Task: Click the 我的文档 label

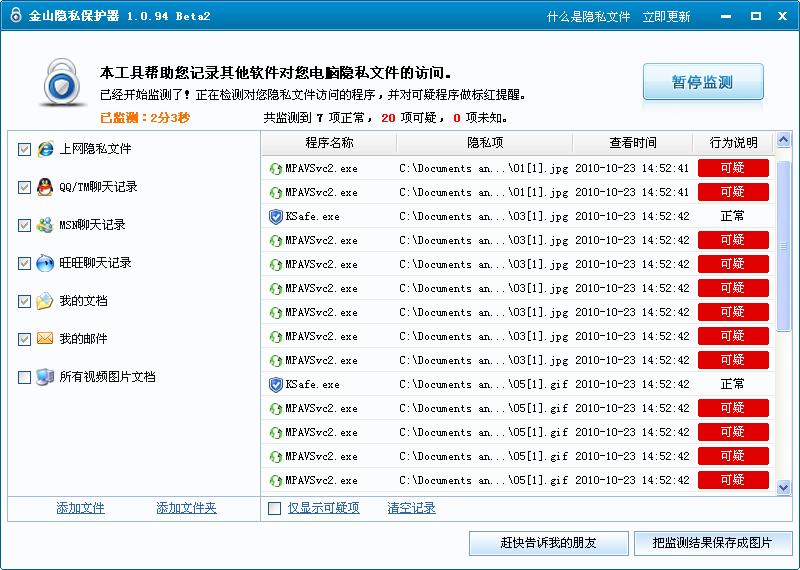Action: point(83,301)
